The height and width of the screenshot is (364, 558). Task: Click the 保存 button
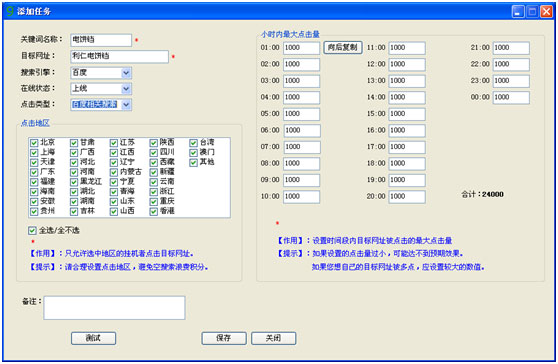coord(224,338)
